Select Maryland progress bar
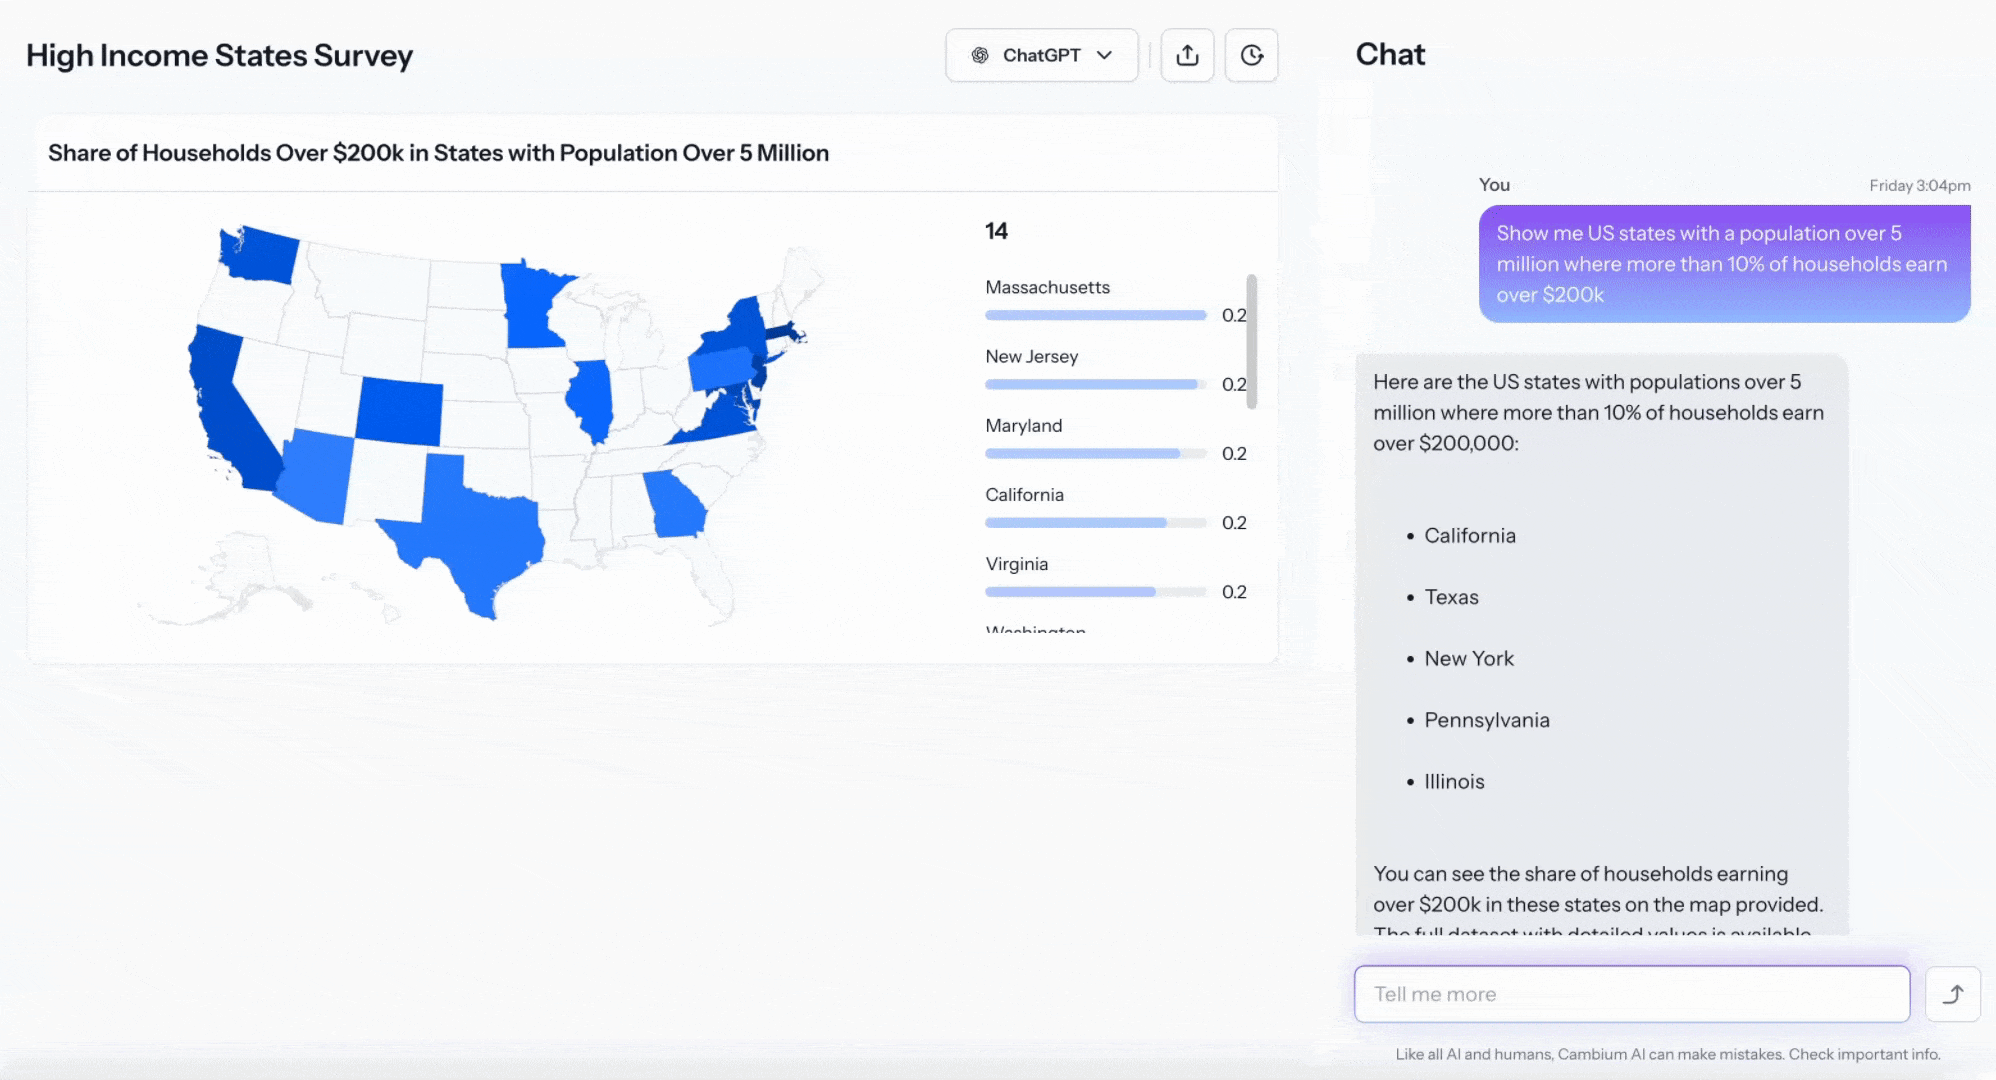The height and width of the screenshot is (1080, 1996). tap(1096, 453)
